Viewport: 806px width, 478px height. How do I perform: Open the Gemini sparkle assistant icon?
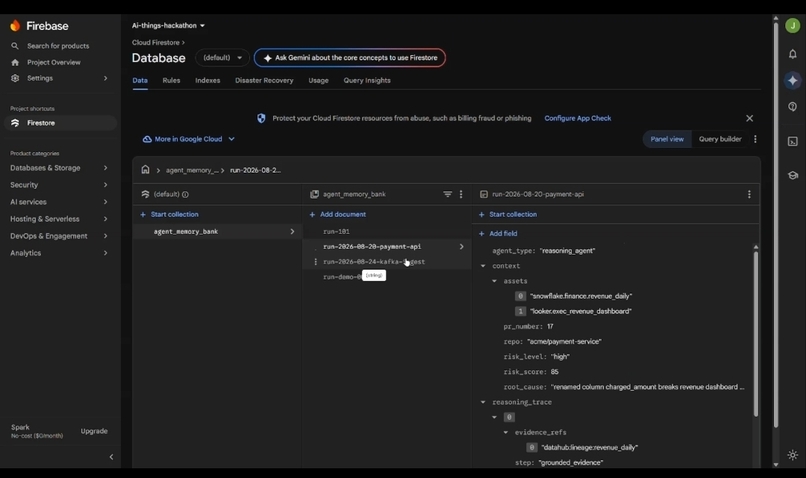click(x=792, y=80)
